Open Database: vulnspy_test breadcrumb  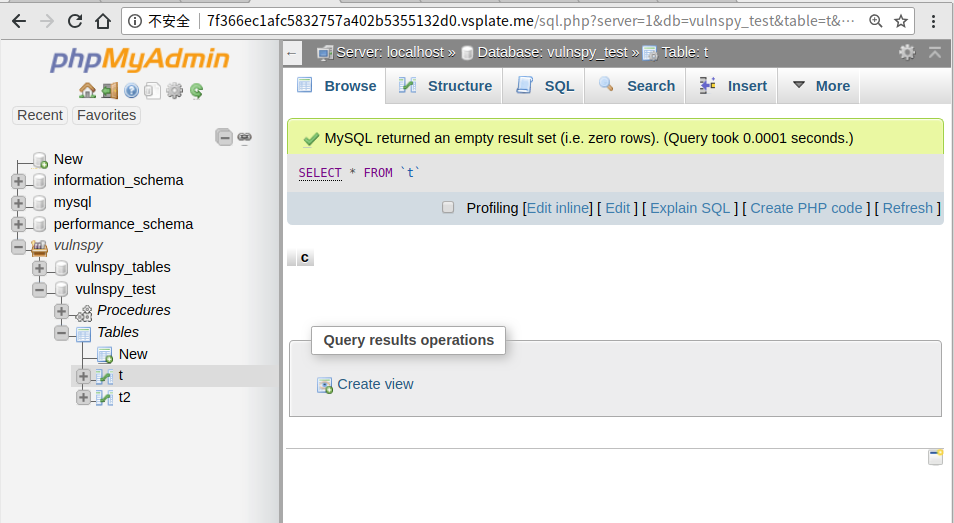pyautogui.click(x=552, y=52)
